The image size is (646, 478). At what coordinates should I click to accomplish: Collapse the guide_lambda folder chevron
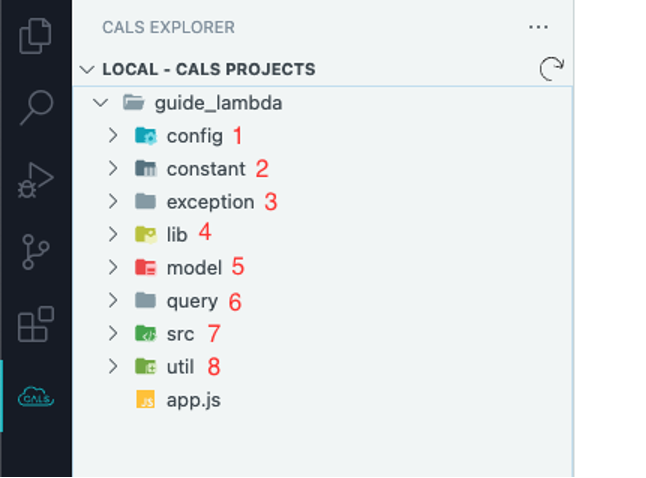(x=99, y=102)
